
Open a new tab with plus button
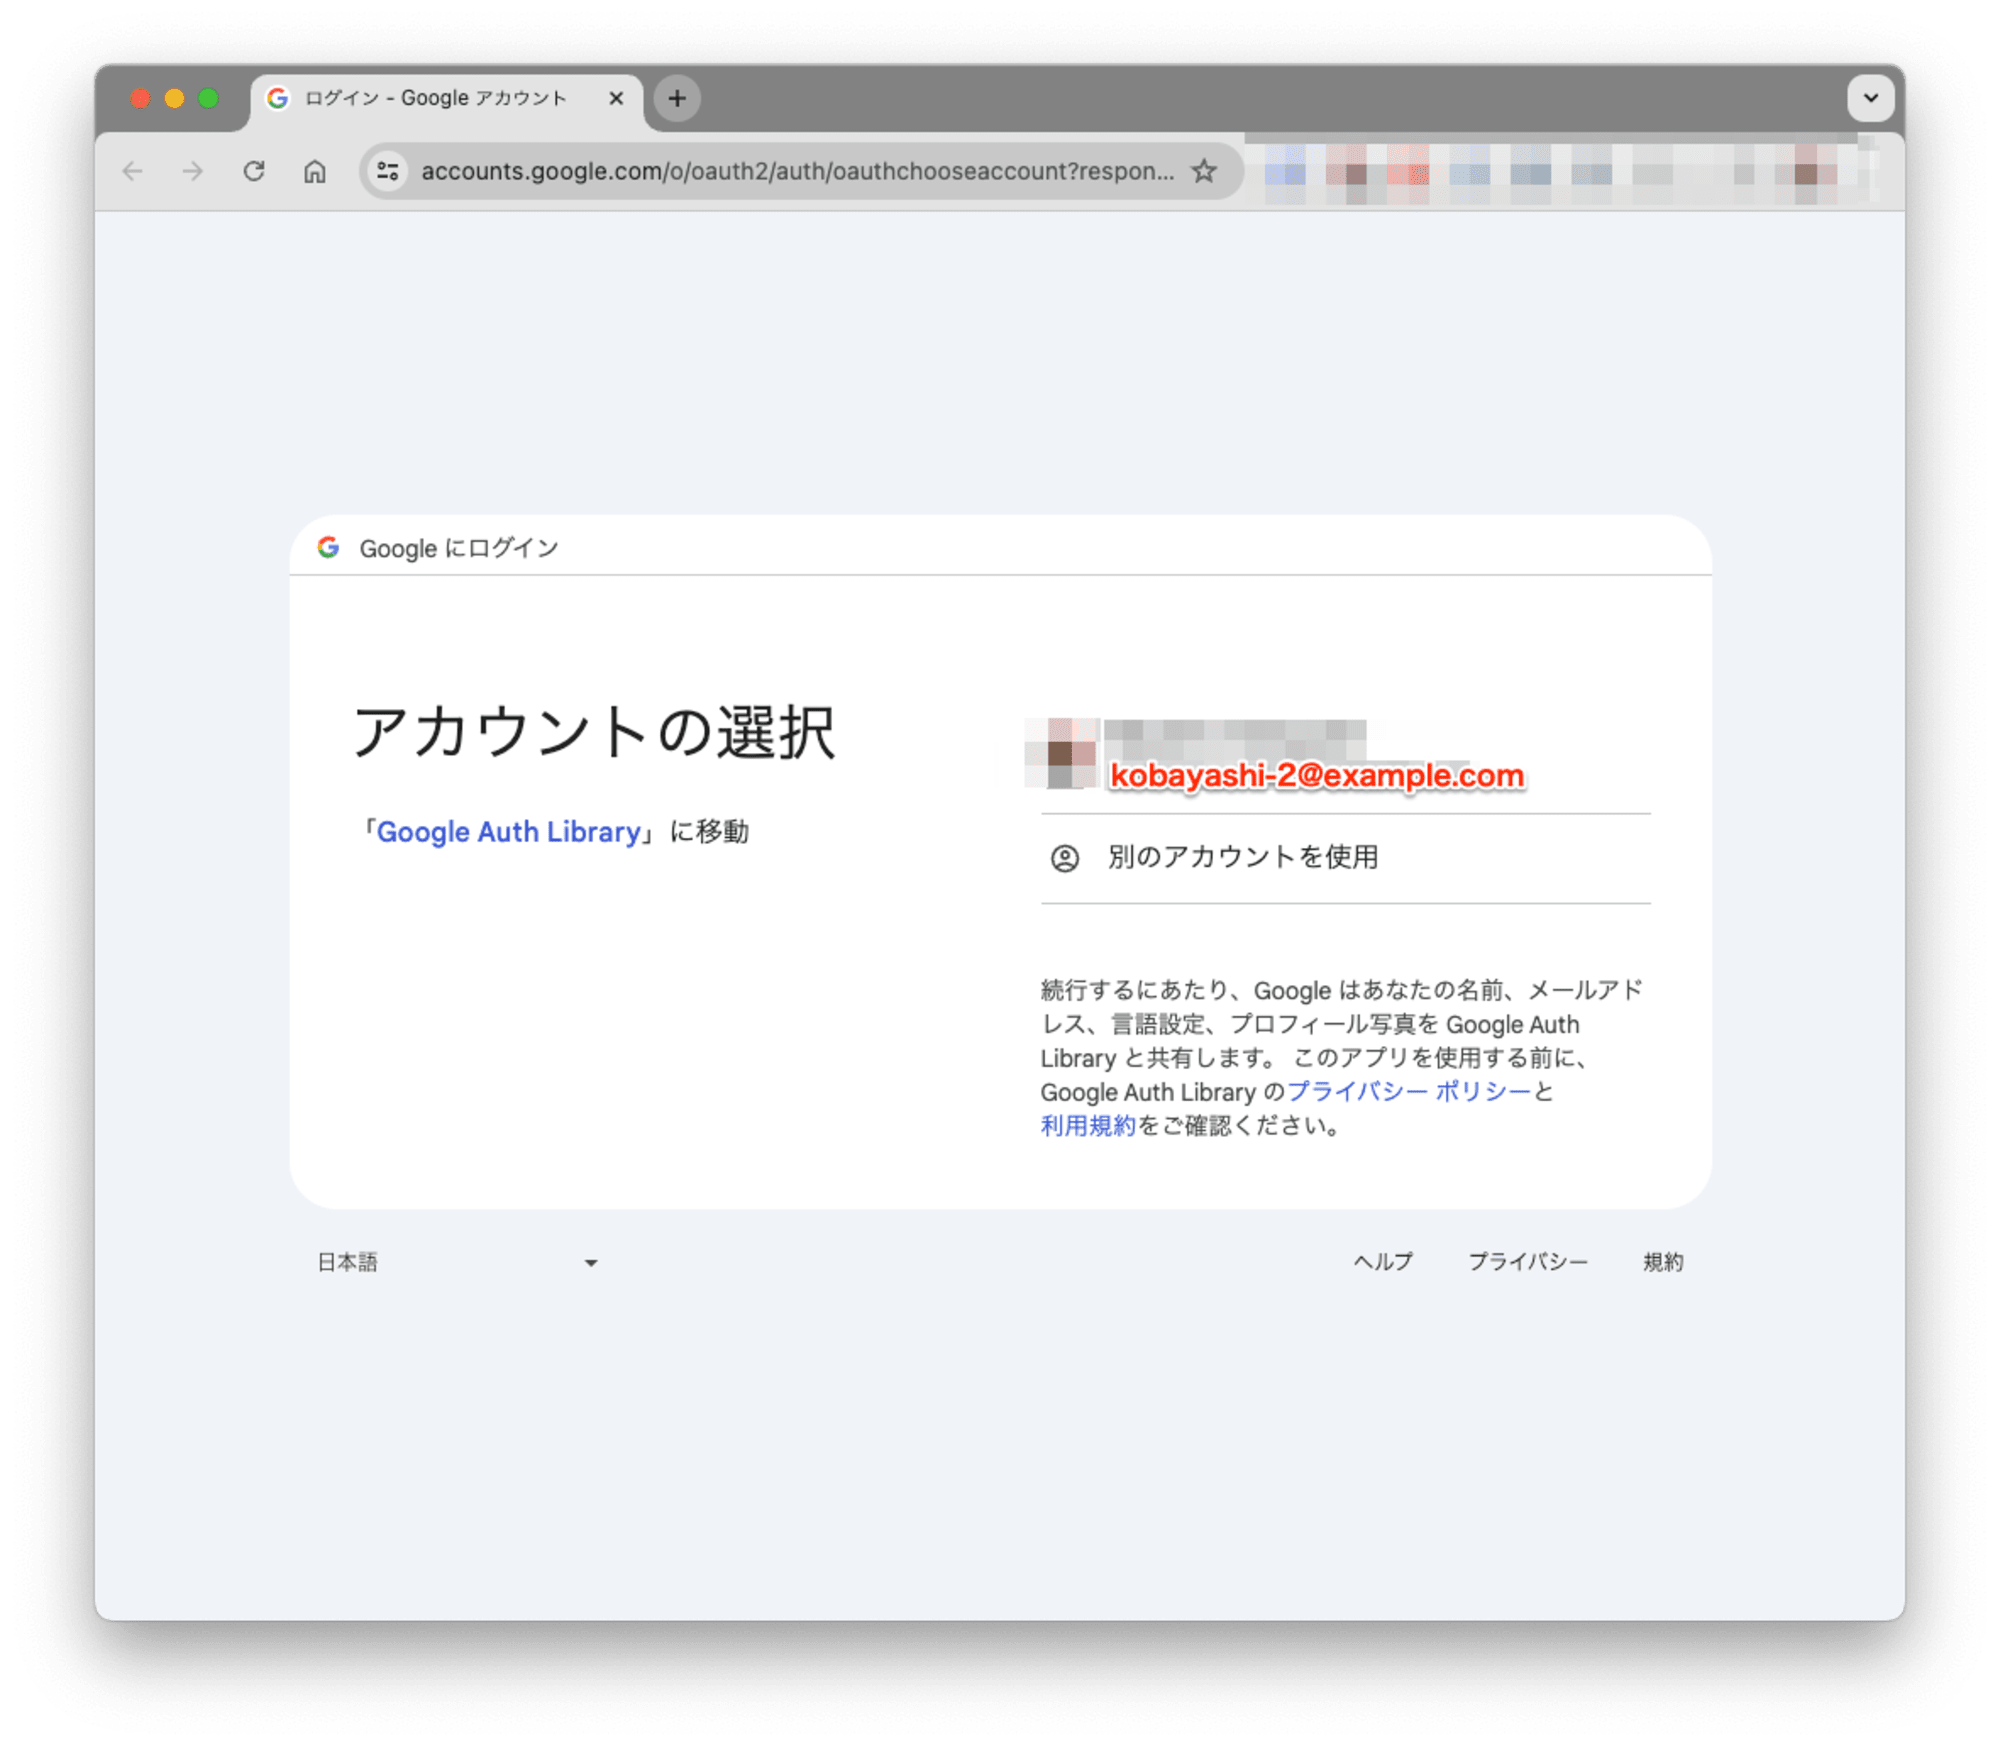click(x=677, y=98)
